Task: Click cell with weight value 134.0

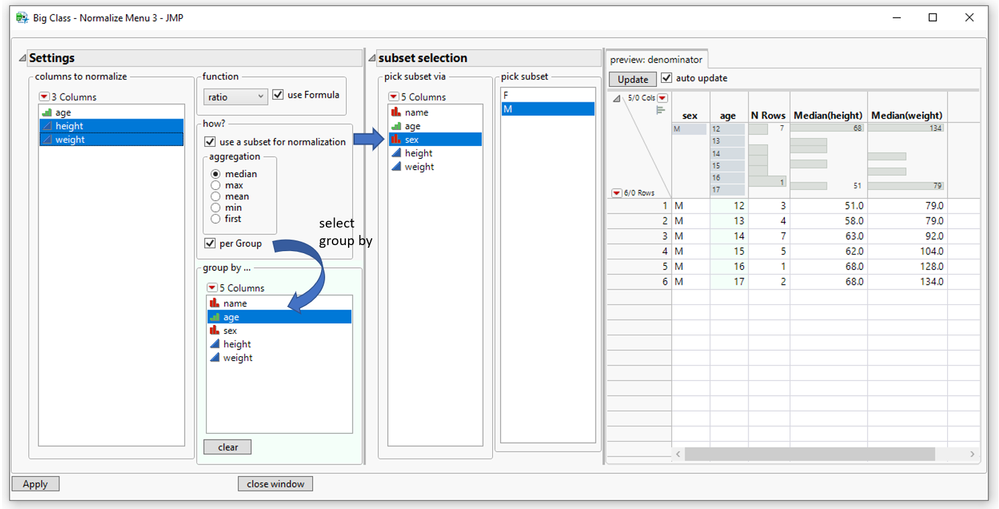Action: click(907, 281)
